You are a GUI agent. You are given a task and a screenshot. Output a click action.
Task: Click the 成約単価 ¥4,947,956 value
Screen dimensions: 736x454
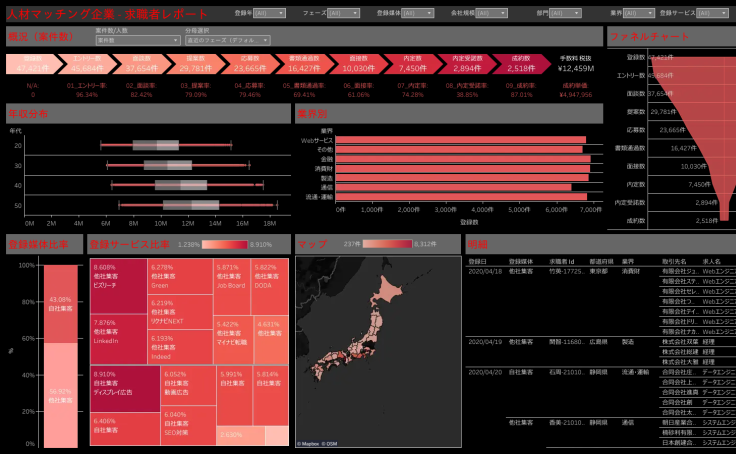click(576, 95)
